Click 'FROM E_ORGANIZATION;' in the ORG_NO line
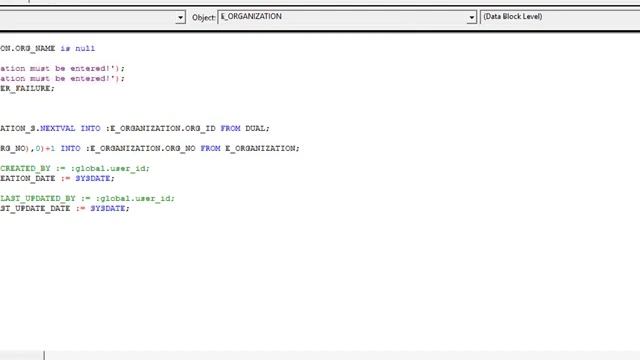The width and height of the screenshot is (640, 360). pos(250,148)
